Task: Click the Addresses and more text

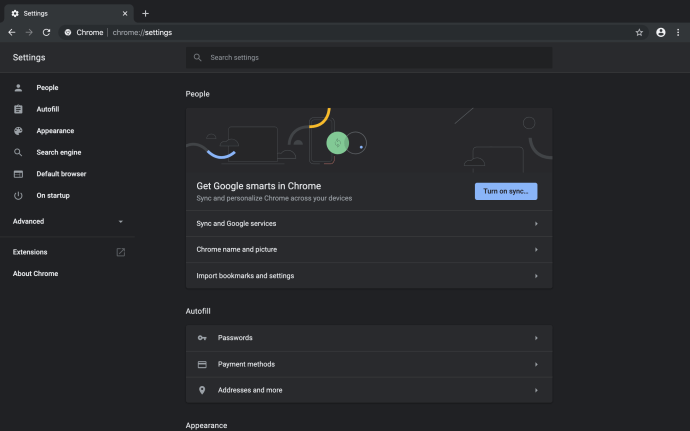Action: click(x=250, y=390)
